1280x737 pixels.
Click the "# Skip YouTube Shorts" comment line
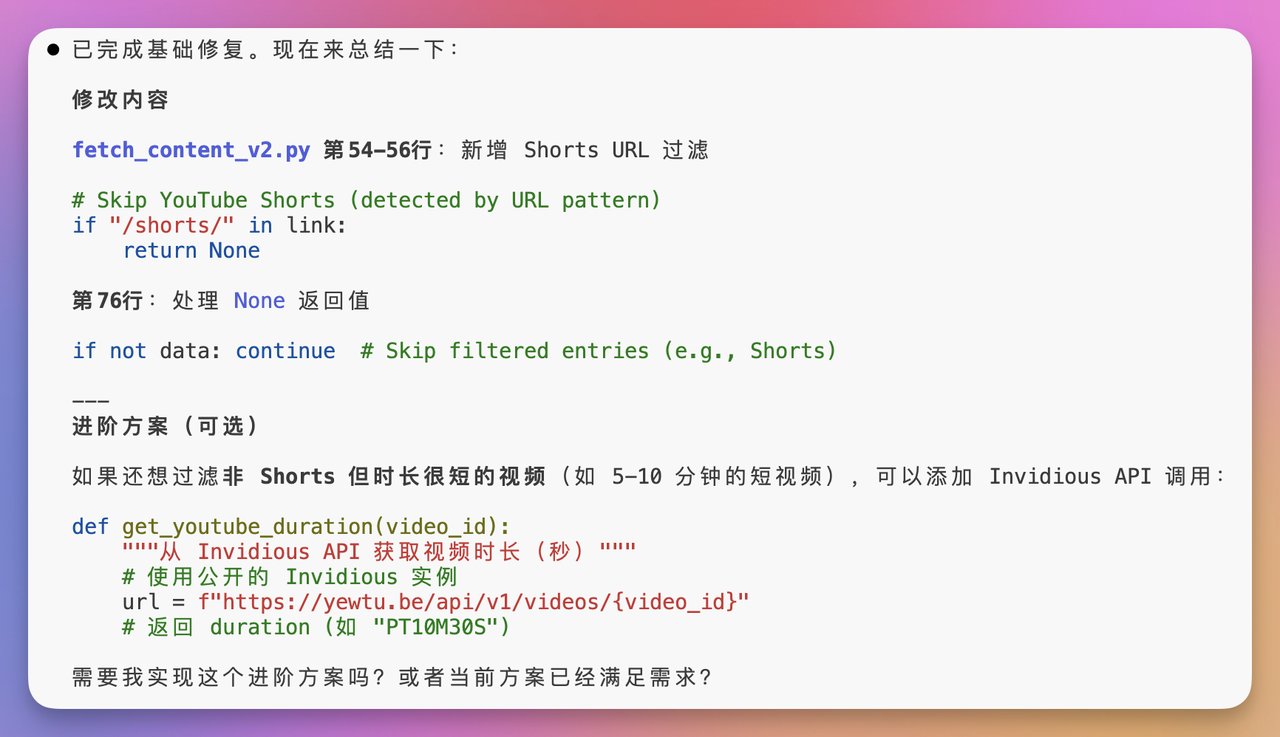366,200
